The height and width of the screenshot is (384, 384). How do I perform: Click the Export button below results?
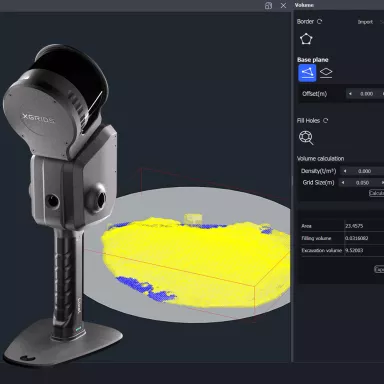pos(379,269)
